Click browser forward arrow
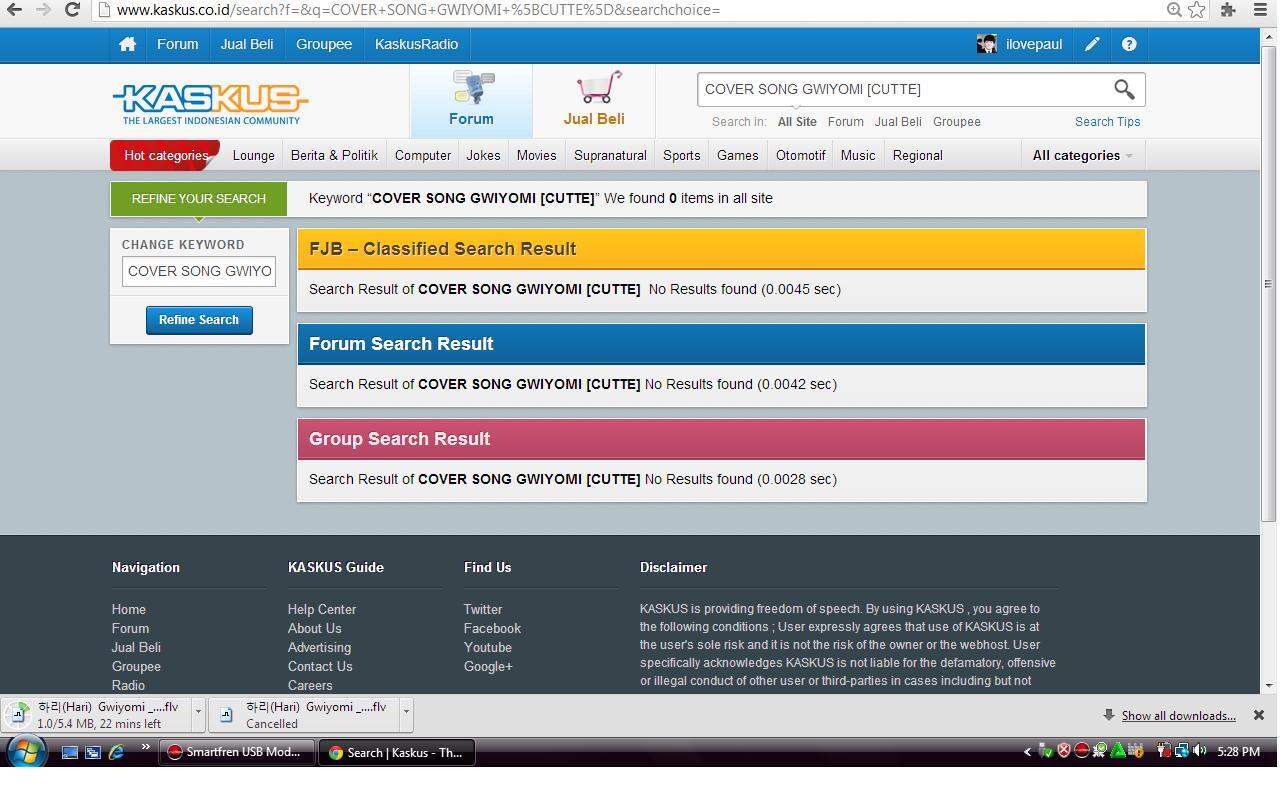This screenshot has width=1280, height=800. tap(43, 9)
